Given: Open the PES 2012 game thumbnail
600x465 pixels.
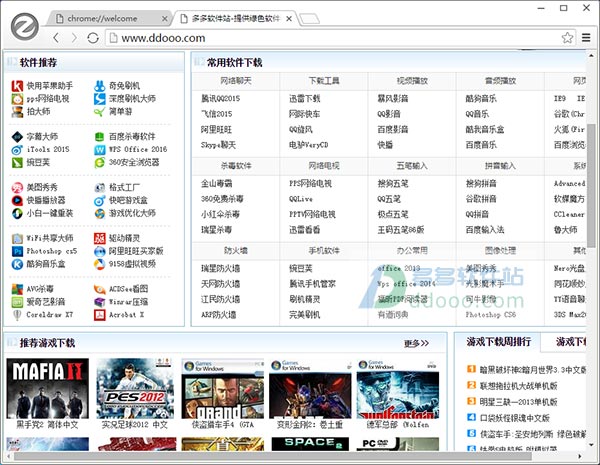Looking at the screenshot, I should tap(135, 388).
